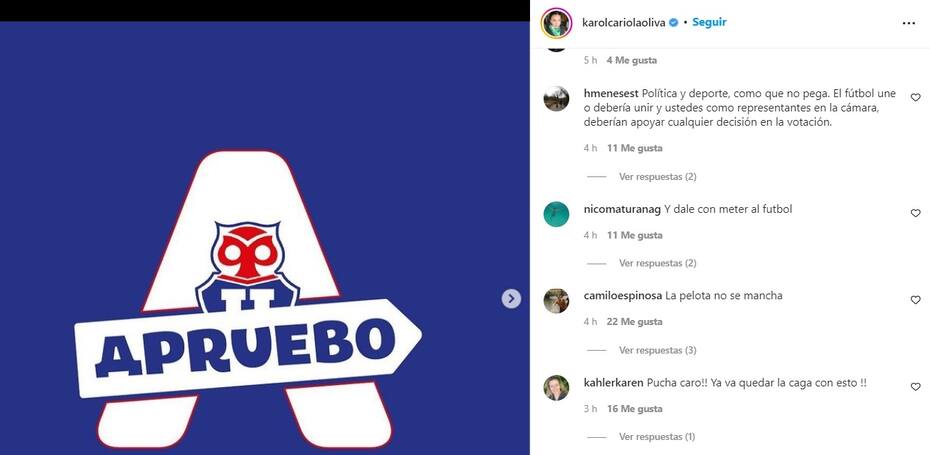Open the three-dot more options menu
Viewport: 930px width, 455px height.
908,23
